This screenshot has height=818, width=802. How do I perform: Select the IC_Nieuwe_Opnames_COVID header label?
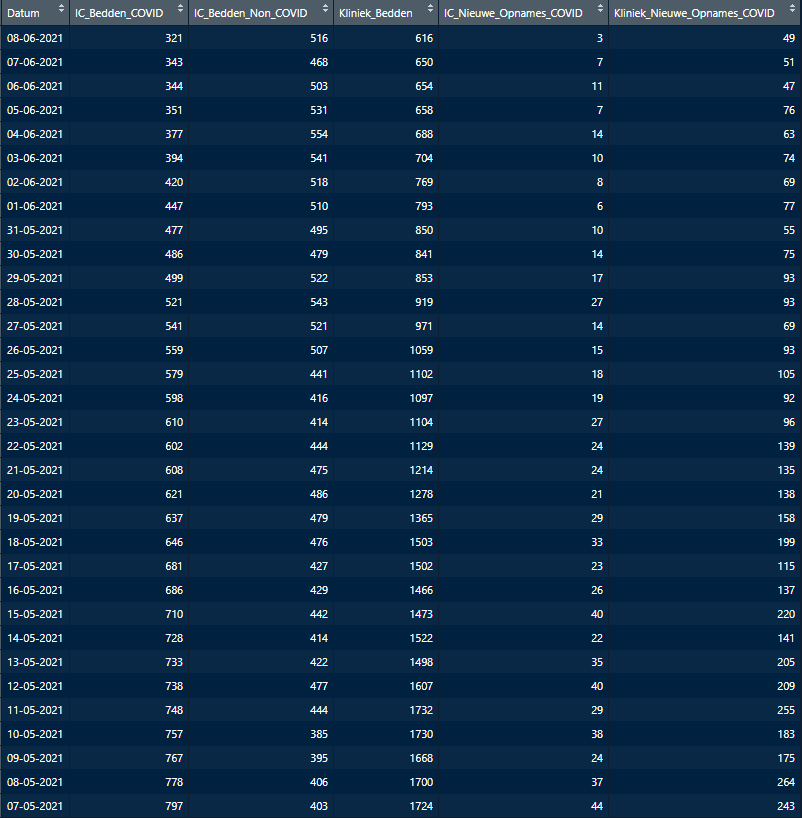click(513, 13)
